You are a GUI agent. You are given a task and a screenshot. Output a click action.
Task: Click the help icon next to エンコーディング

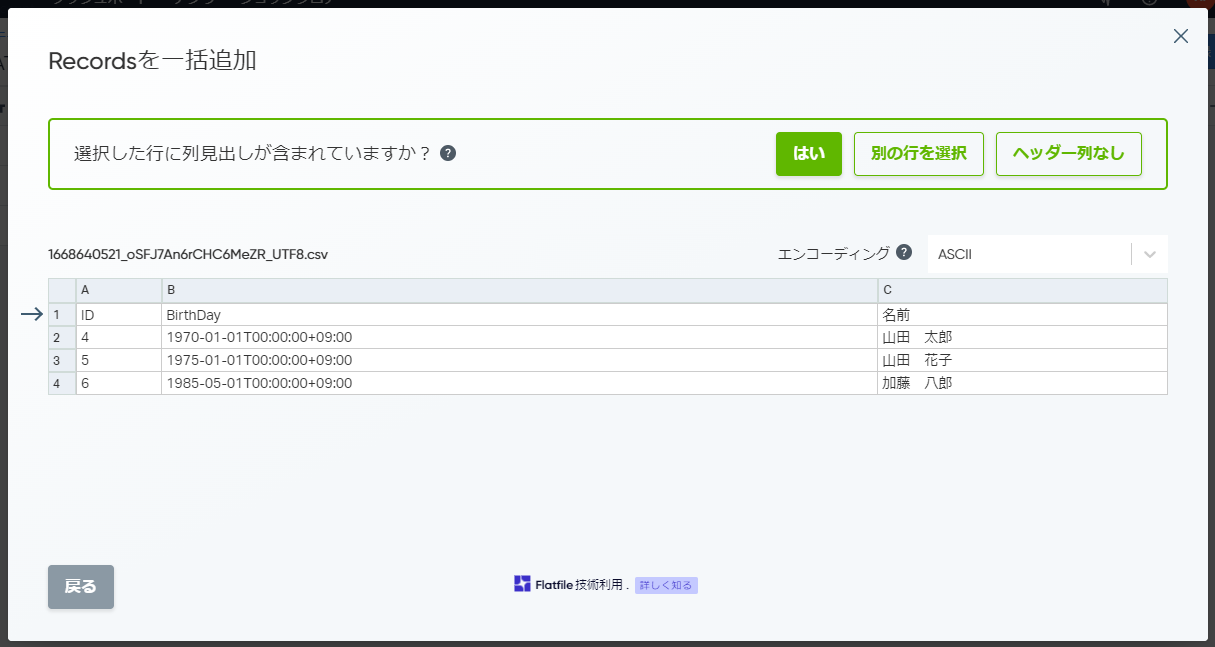[x=904, y=252]
